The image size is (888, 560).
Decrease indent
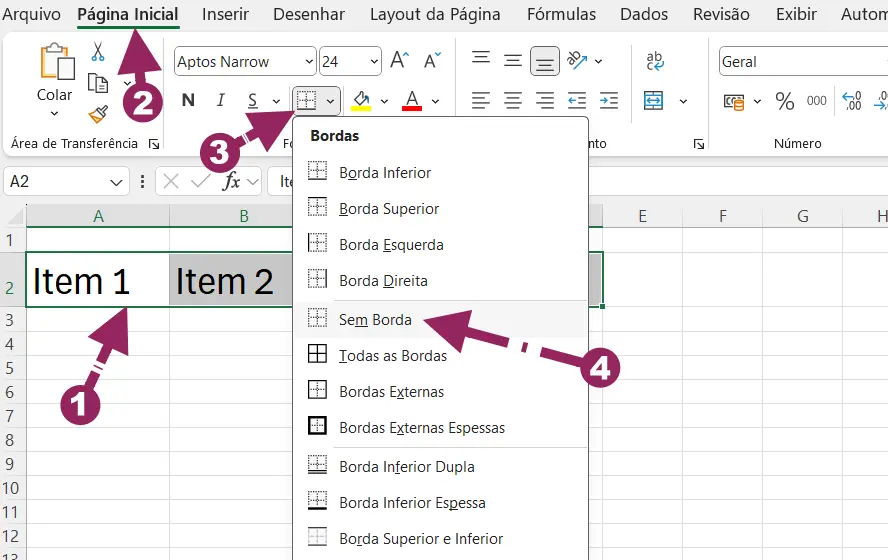click(577, 101)
